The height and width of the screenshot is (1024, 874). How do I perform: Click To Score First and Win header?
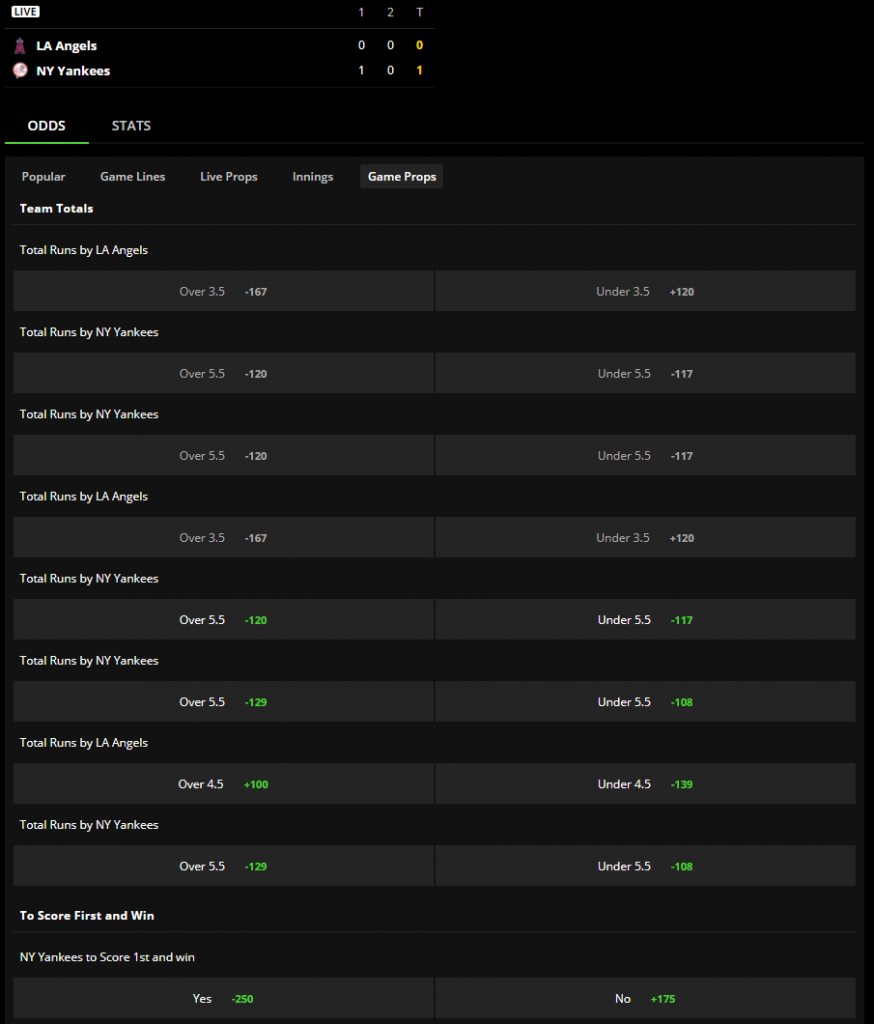tap(87, 916)
